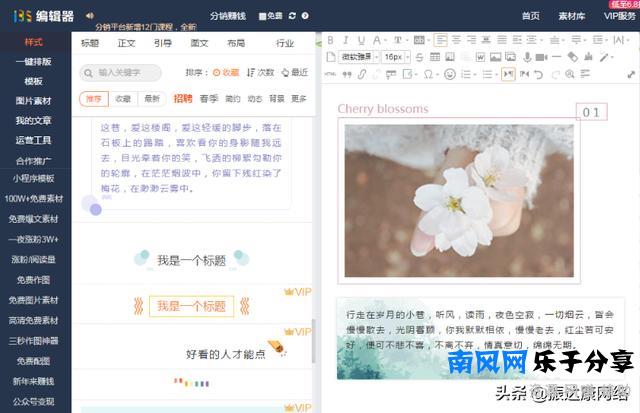Toggle bold formatting in editor toolbar

[331, 40]
